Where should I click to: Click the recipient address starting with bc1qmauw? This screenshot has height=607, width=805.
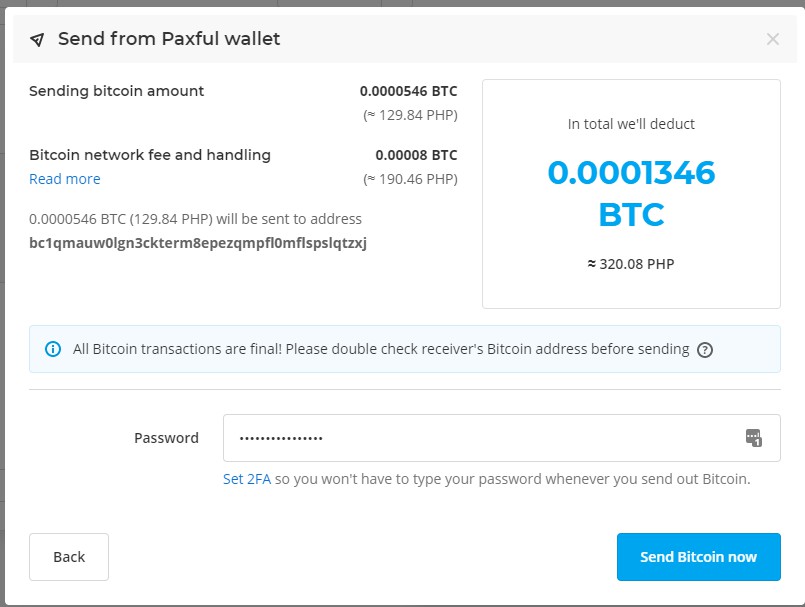click(x=198, y=243)
